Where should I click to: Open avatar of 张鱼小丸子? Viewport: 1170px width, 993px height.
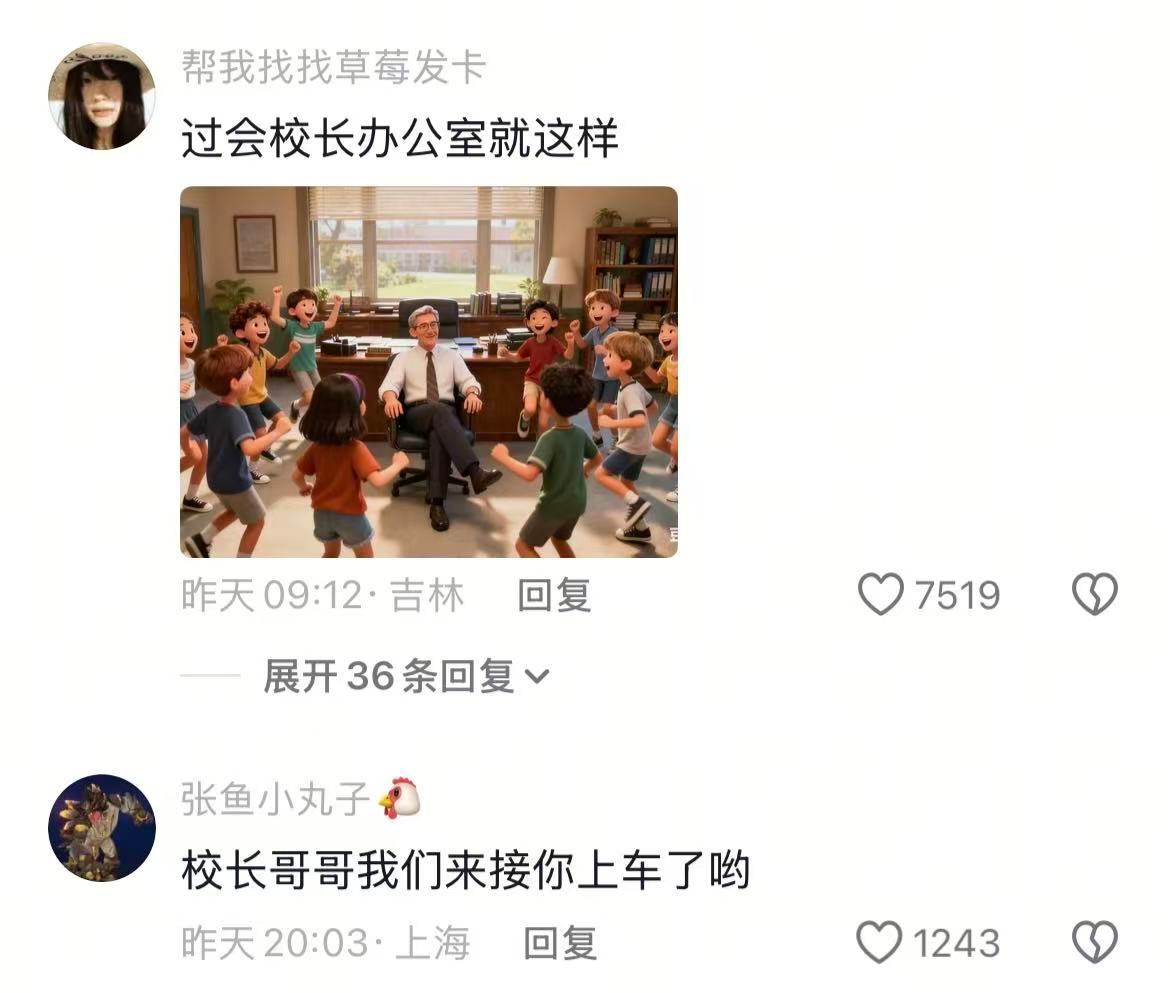(x=102, y=827)
